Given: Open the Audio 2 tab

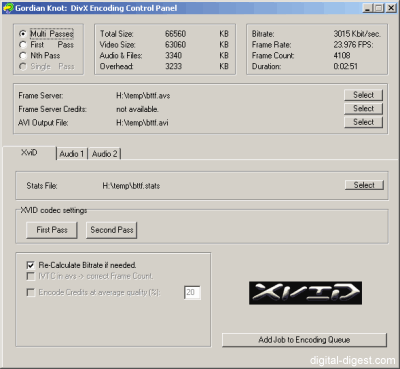Looking at the screenshot, I should tap(104, 154).
